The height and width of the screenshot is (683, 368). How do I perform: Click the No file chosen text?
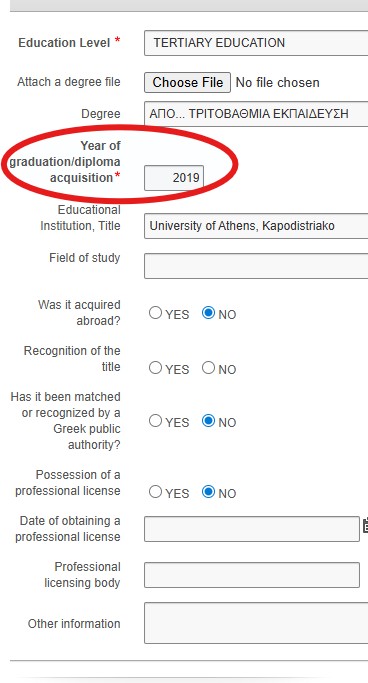tap(277, 83)
